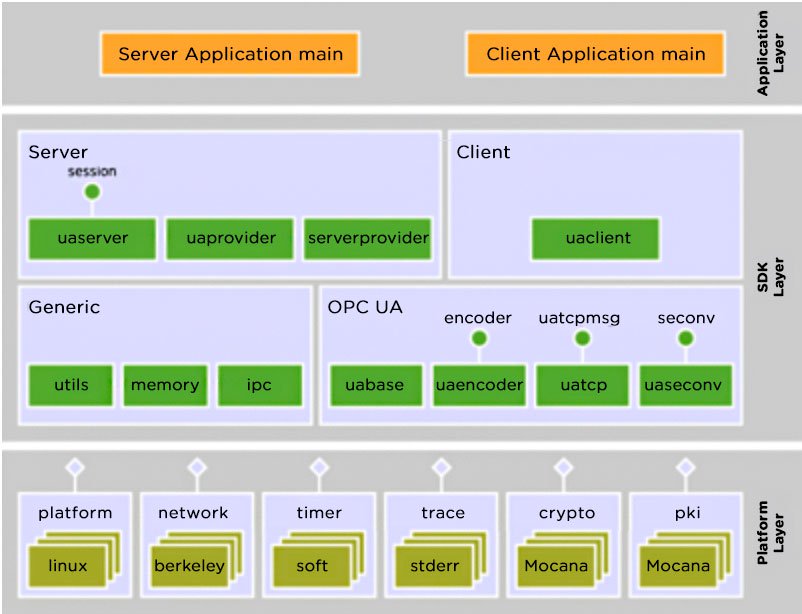Click the Application Layer side label
The width and height of the screenshot is (802, 614).
[x=770, y=53]
